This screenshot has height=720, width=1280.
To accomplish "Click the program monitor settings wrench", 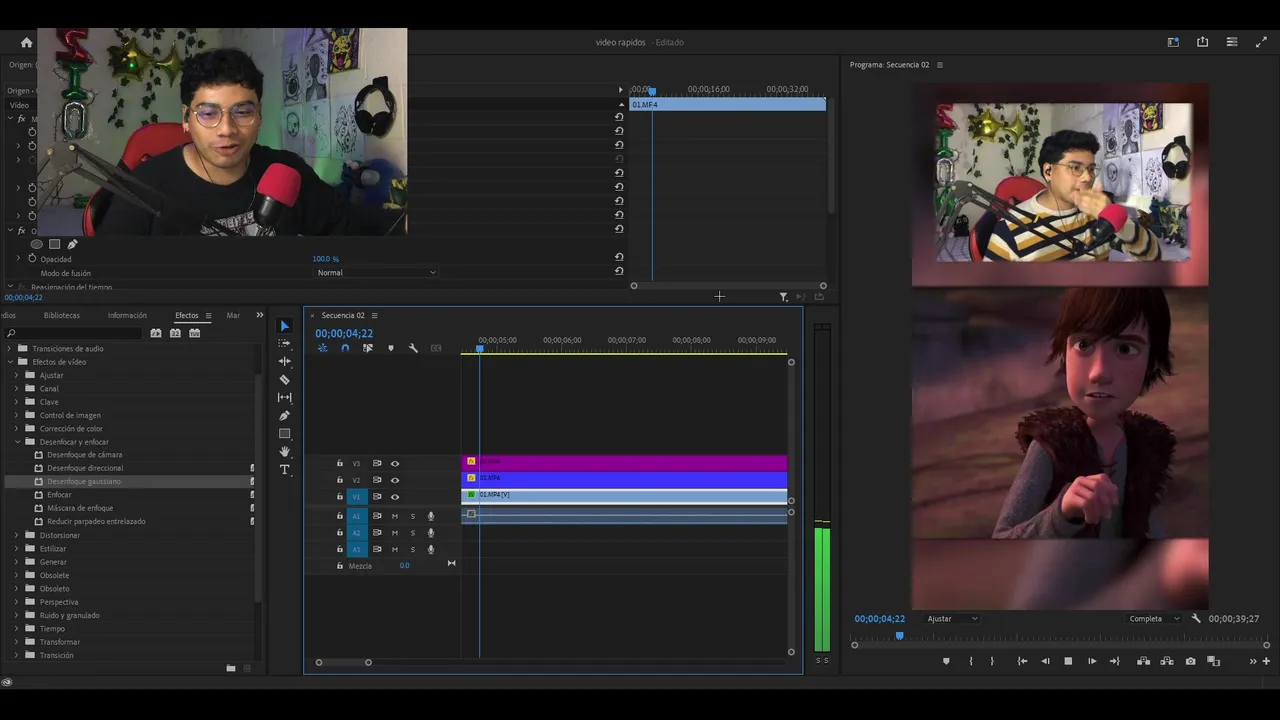I will coord(1196,618).
